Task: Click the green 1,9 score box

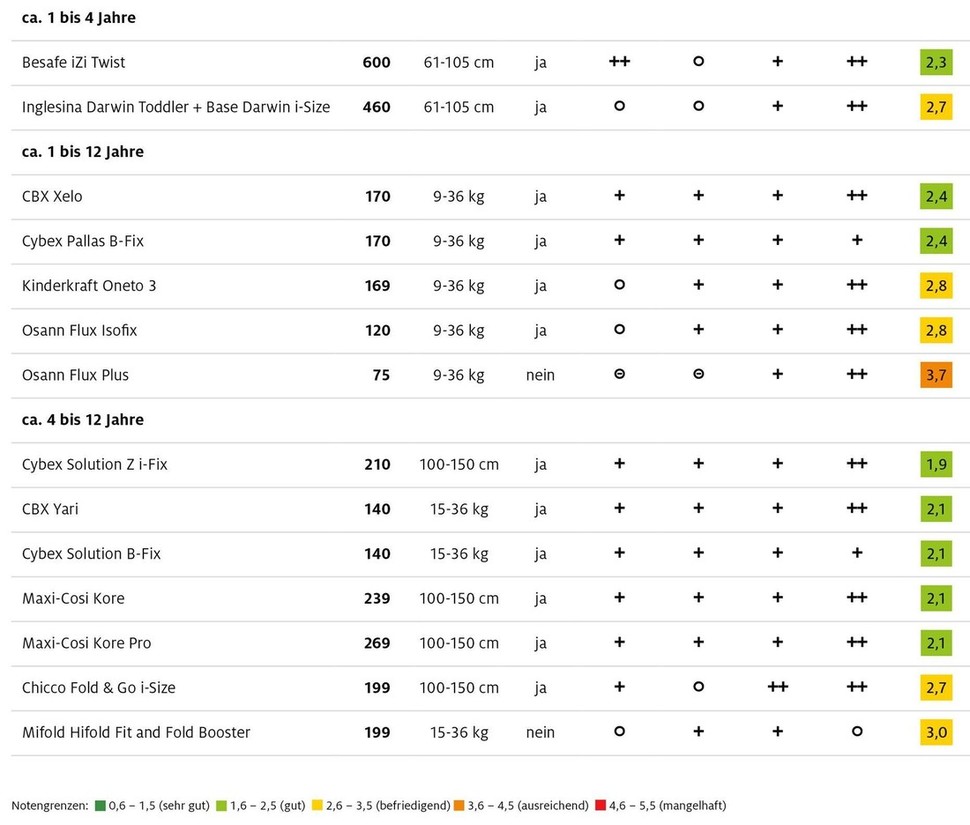Action: tap(937, 464)
